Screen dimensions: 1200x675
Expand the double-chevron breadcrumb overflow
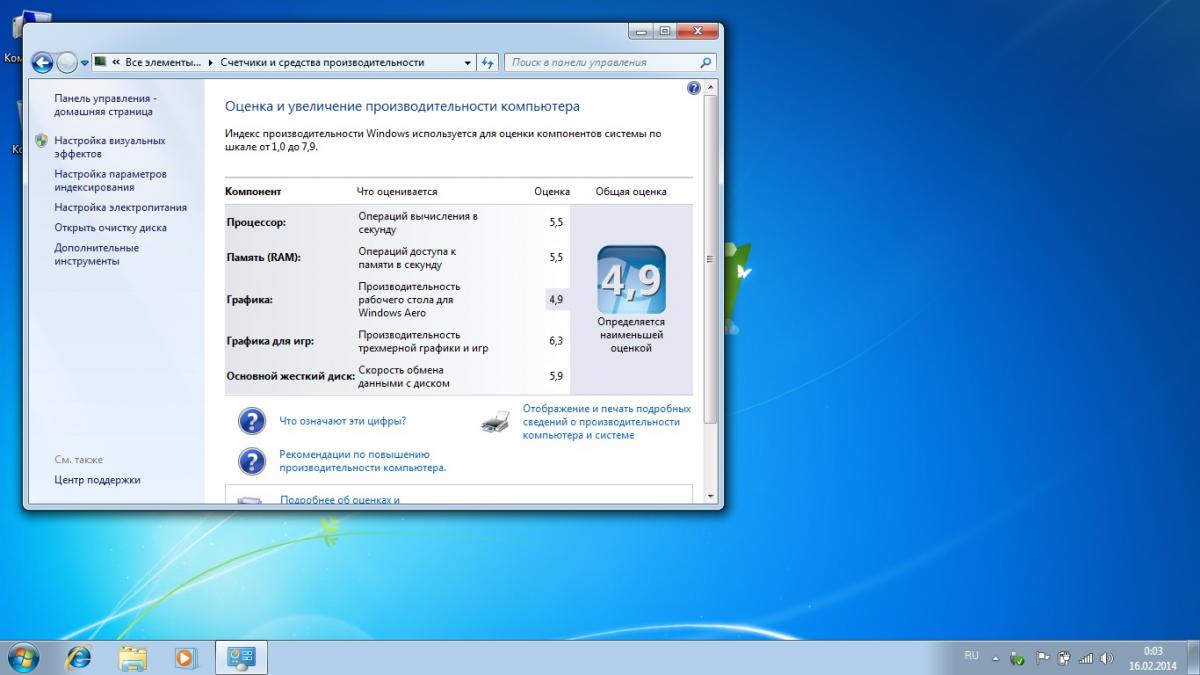click(116, 62)
